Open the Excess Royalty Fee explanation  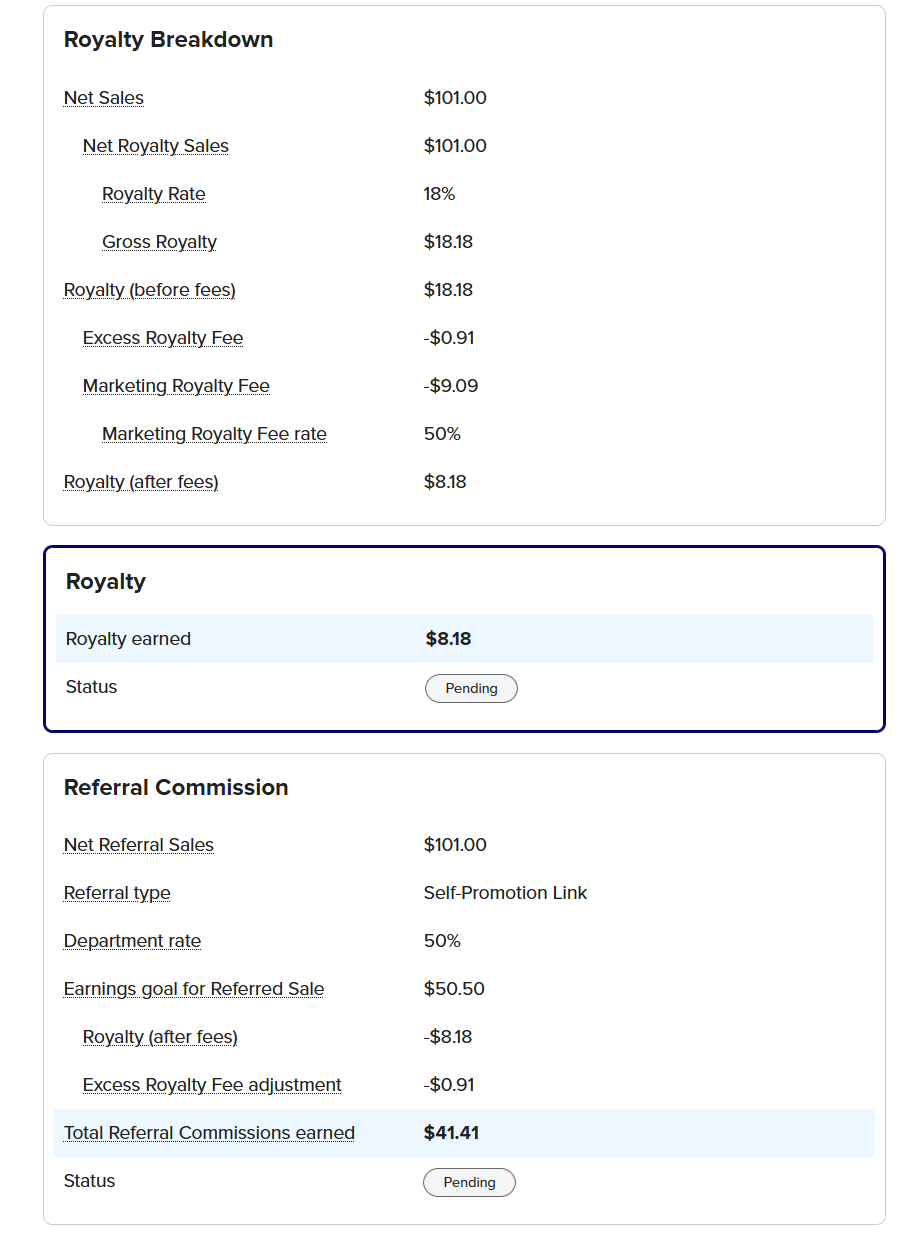(163, 338)
